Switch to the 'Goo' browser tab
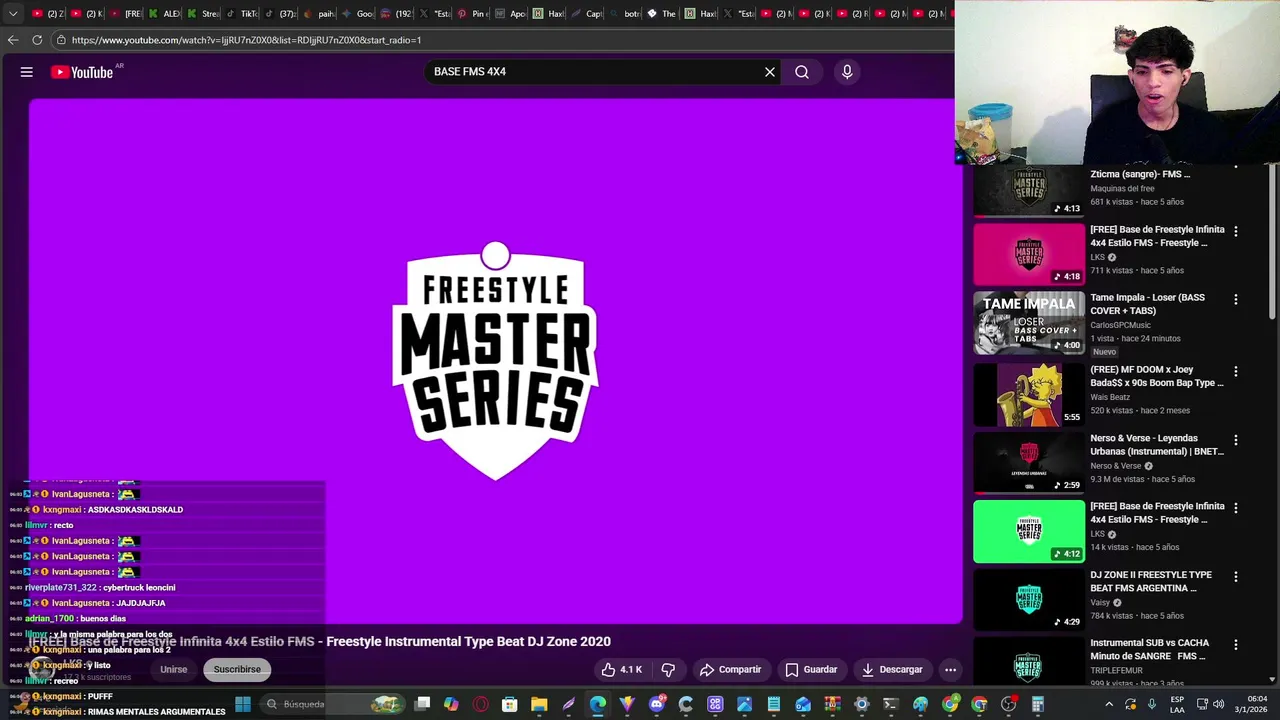 point(357,14)
